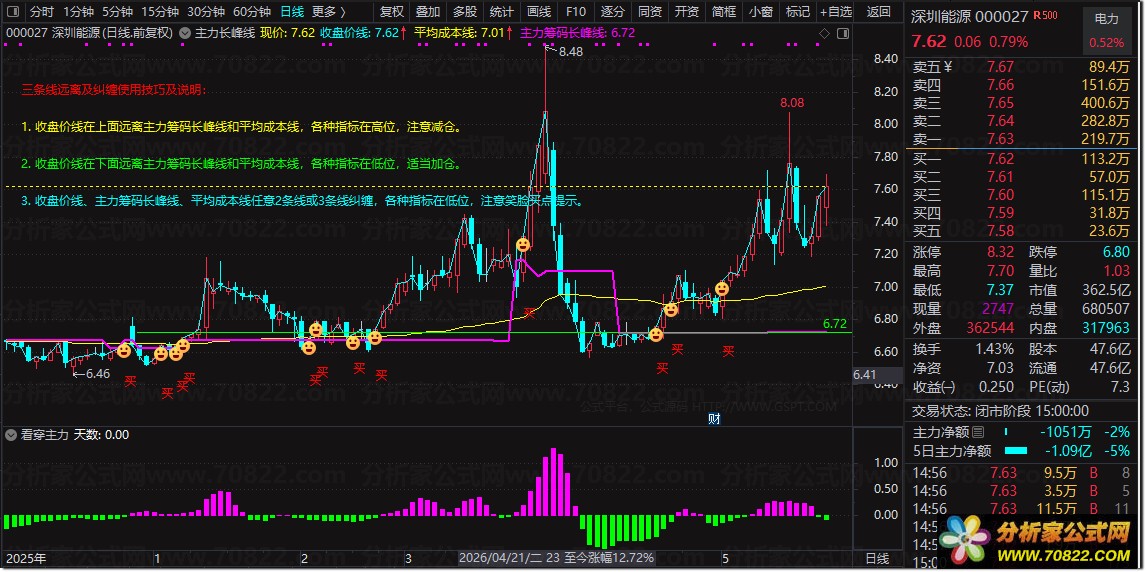Toggle 叠加 overlay mode
The width and height of the screenshot is (1147, 572).
428,12
